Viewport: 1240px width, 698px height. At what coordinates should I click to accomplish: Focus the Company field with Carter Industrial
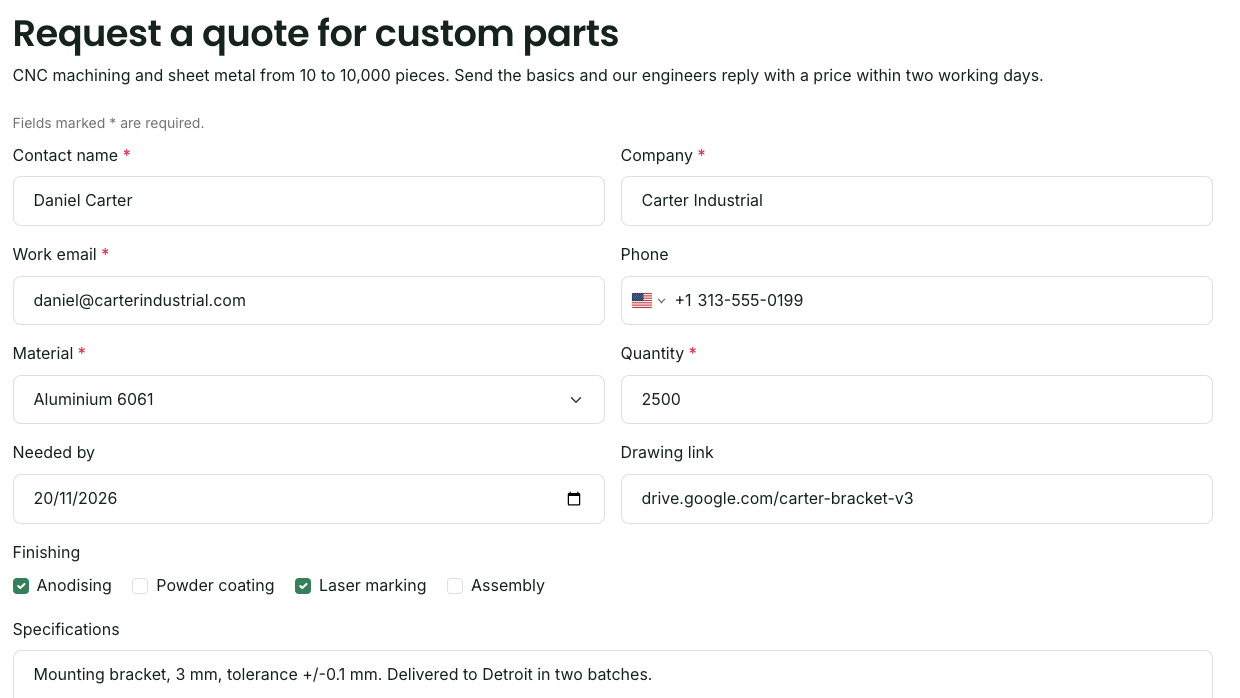916,201
